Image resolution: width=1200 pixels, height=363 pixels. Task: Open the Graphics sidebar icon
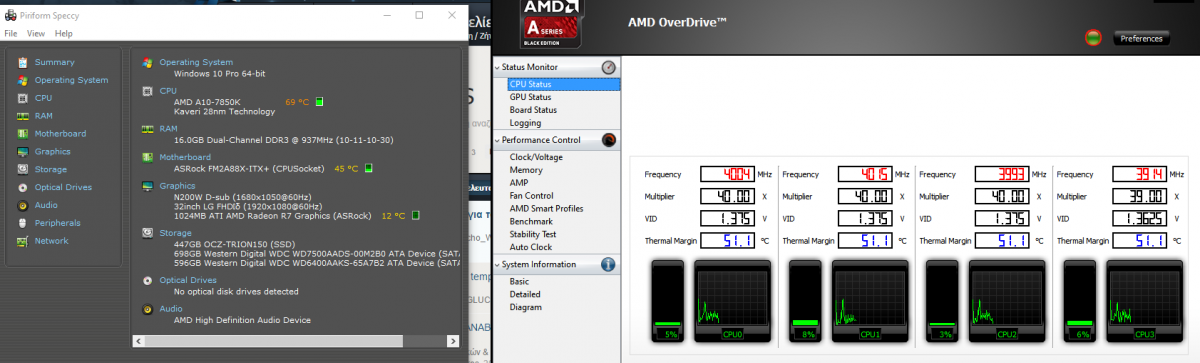(x=22, y=152)
